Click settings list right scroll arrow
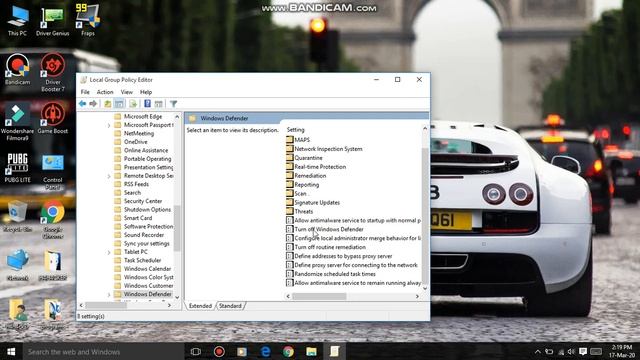The height and width of the screenshot is (360, 640). coord(417,296)
